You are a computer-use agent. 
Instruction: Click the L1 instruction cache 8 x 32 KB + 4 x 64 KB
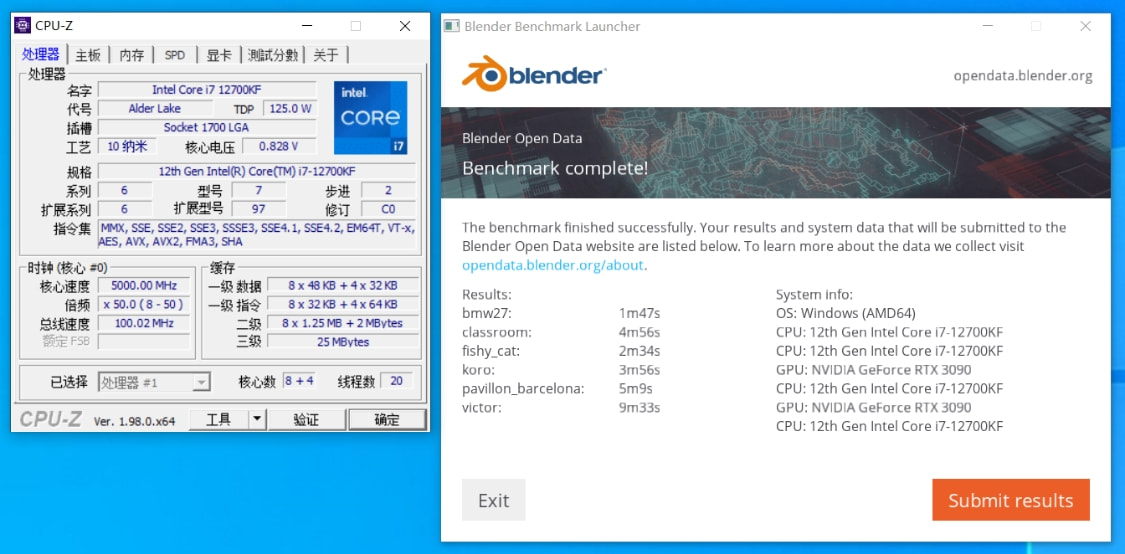tap(343, 304)
